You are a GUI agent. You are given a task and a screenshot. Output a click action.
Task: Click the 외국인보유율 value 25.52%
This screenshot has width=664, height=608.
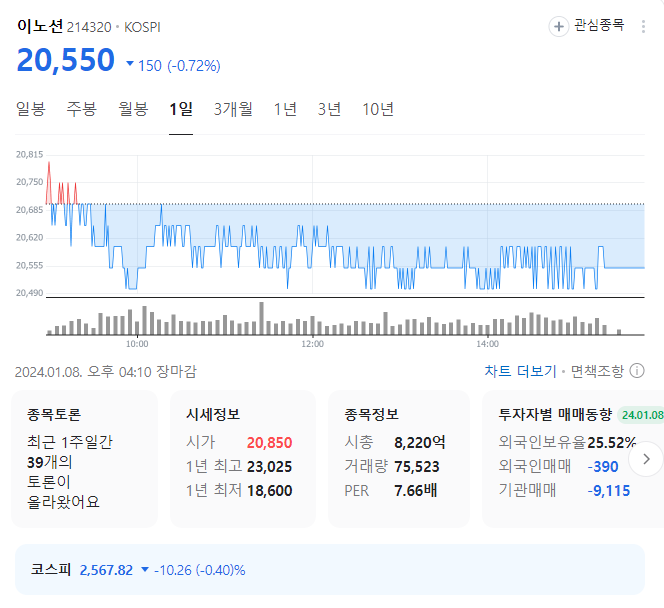(x=611, y=443)
